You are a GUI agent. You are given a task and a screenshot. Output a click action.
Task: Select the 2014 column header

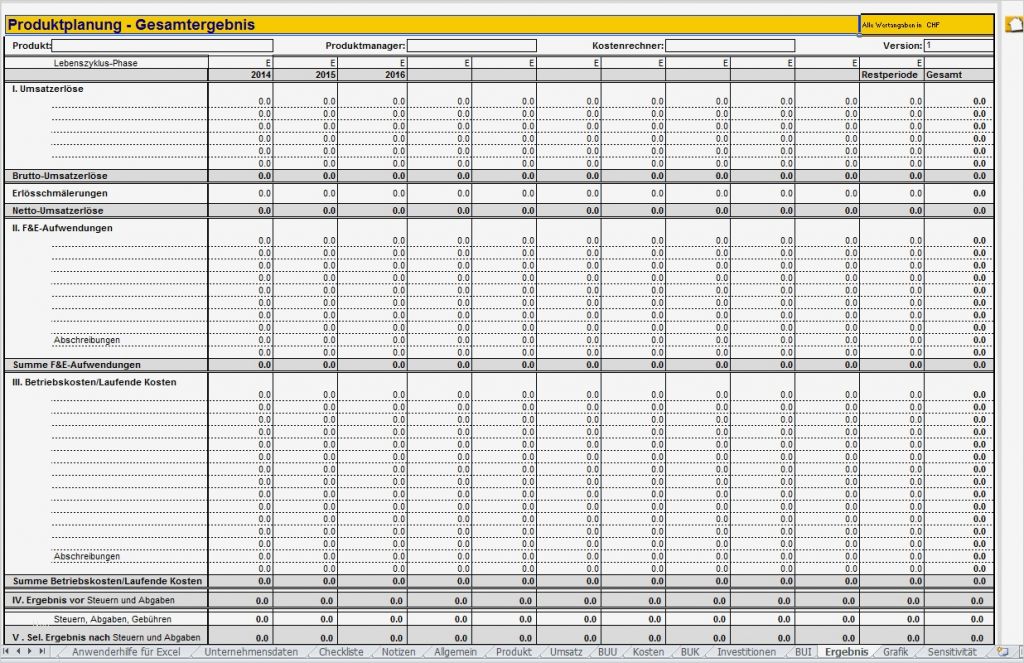240,75
